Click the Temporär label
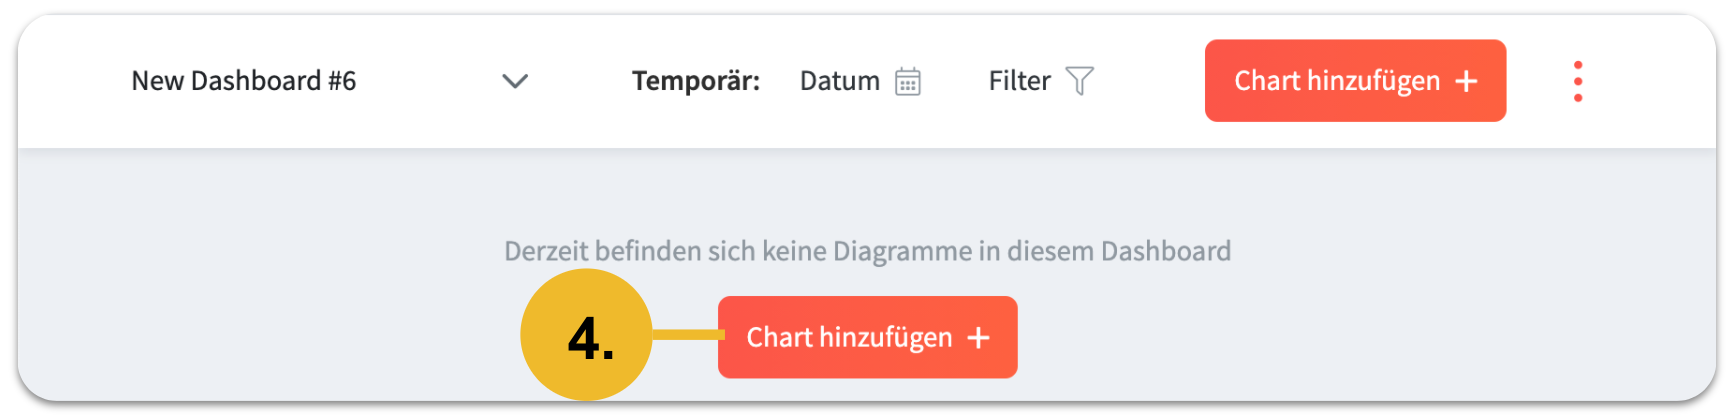The width and height of the screenshot is (1732, 420). 695,81
